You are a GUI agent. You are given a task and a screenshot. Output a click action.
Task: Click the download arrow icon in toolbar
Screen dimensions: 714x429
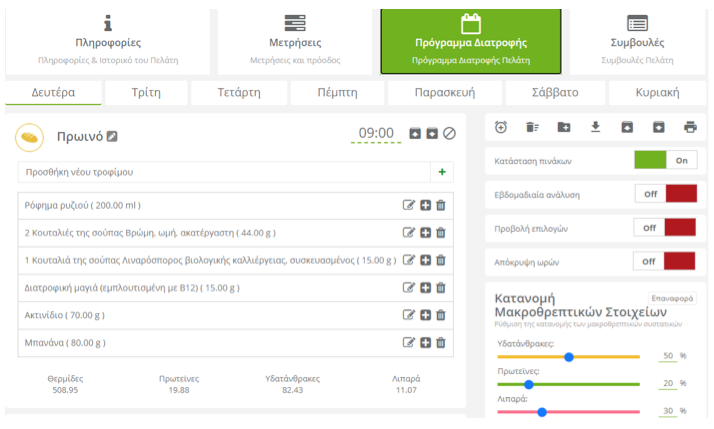(596, 127)
